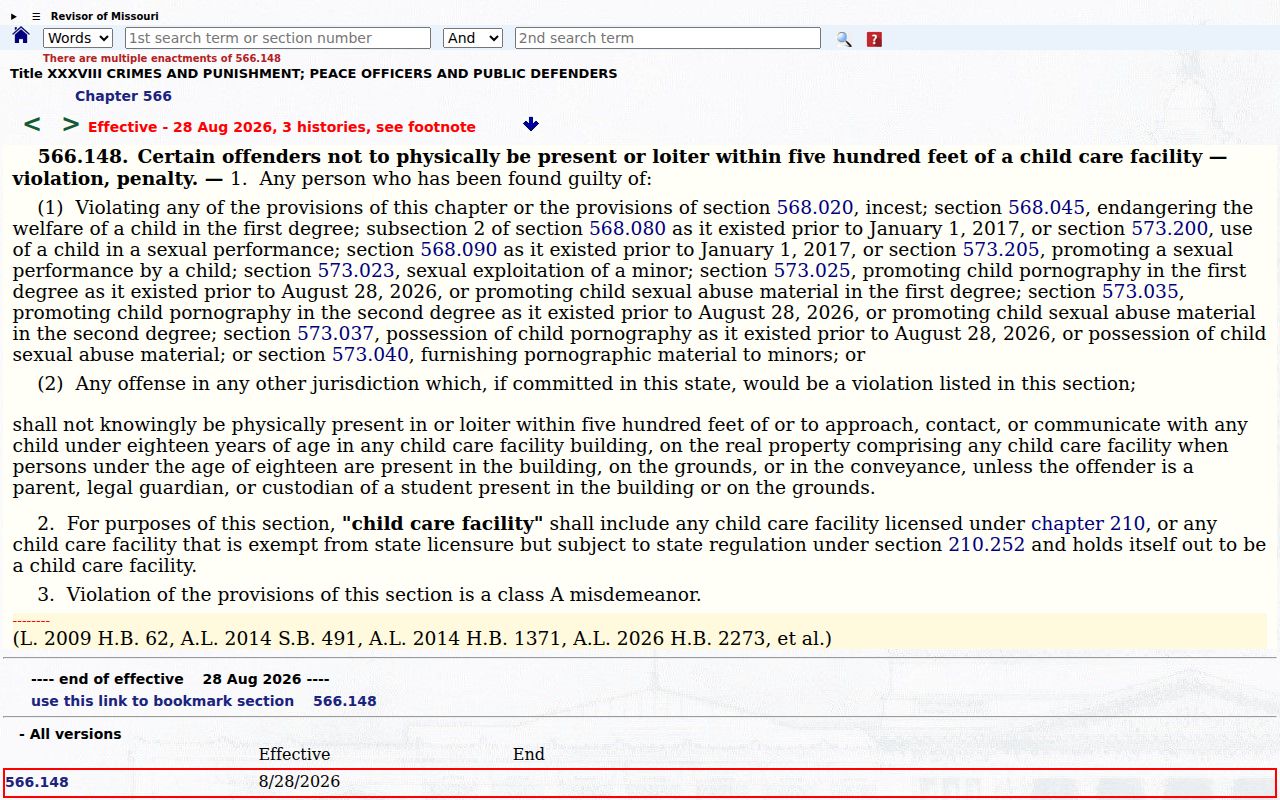Run search with the magnifier icon
This screenshot has width=1280, height=800.
click(x=844, y=39)
